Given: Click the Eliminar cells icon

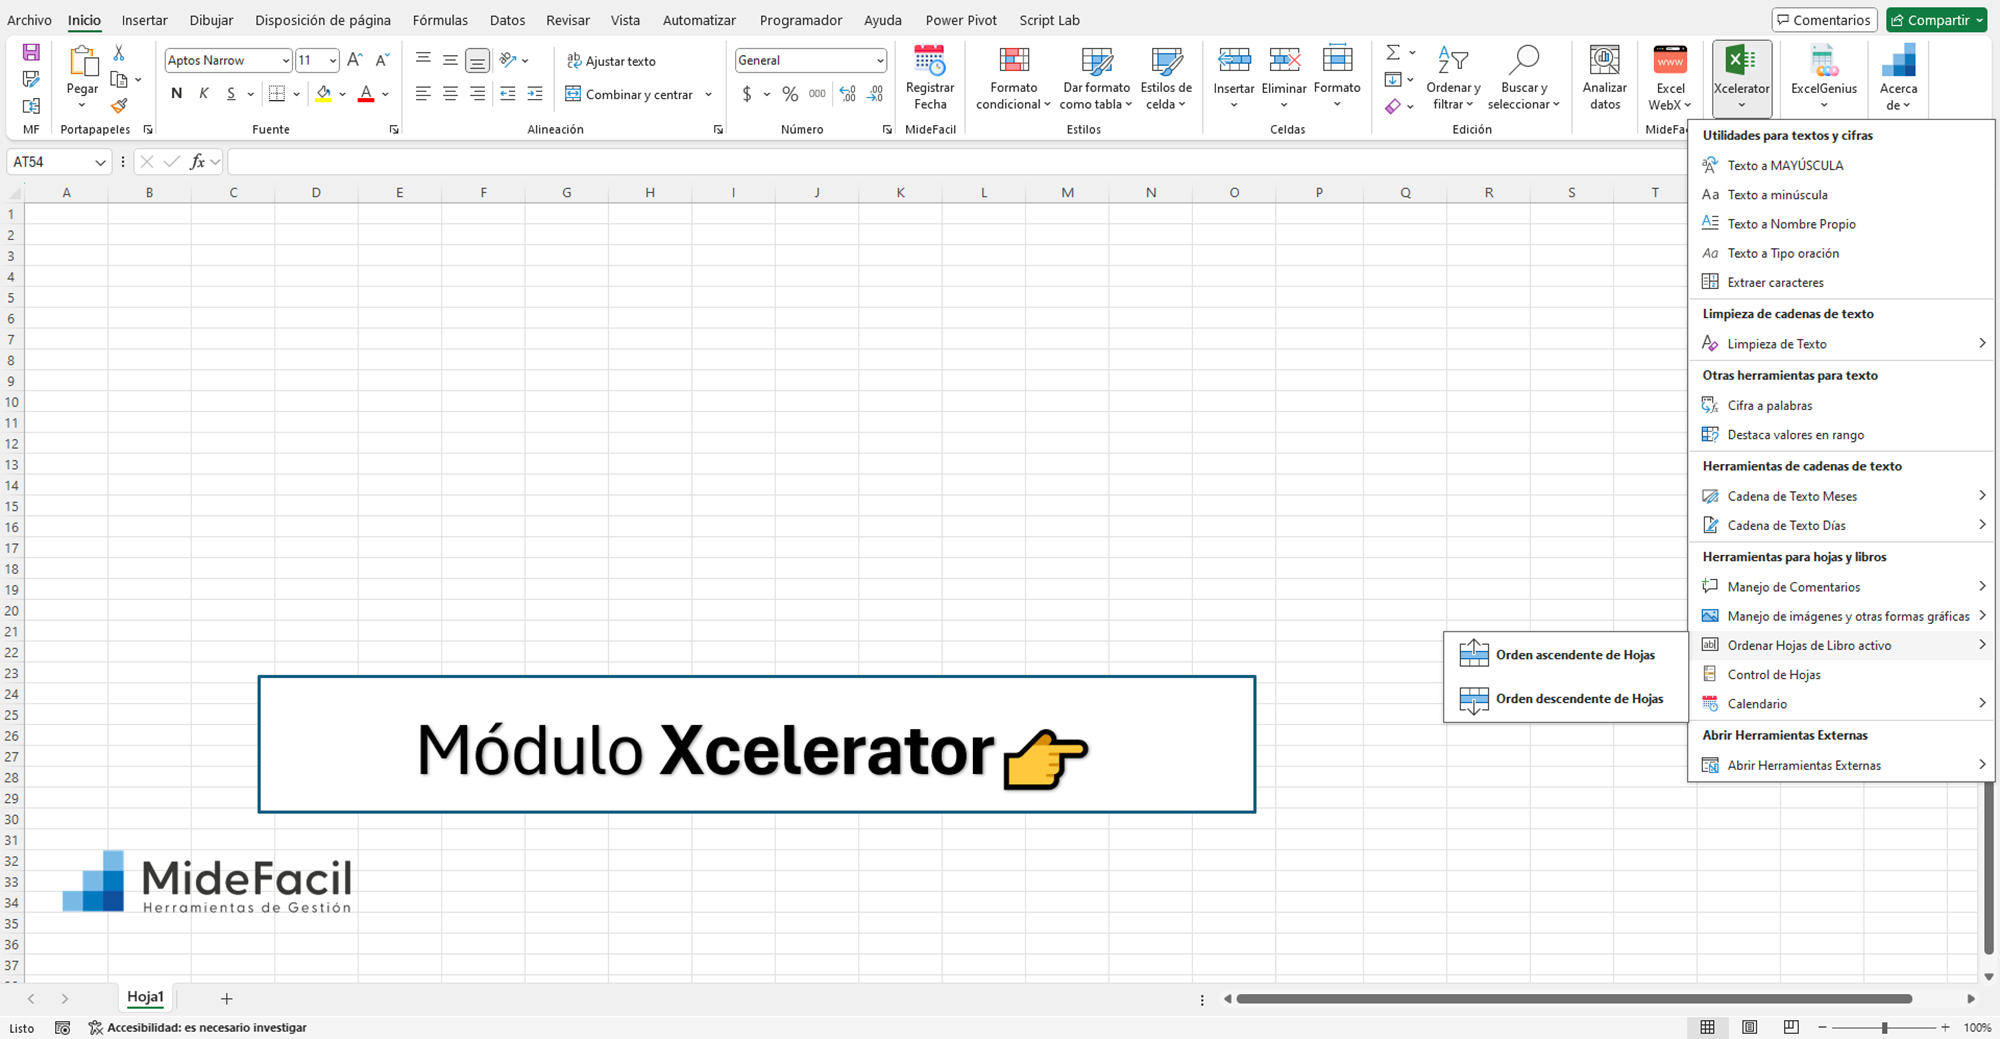Looking at the screenshot, I should coord(1284,60).
